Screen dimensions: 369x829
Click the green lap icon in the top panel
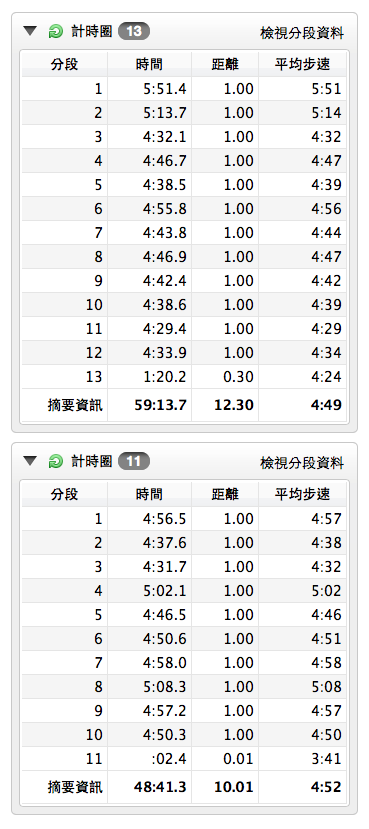pyautogui.click(x=55, y=32)
